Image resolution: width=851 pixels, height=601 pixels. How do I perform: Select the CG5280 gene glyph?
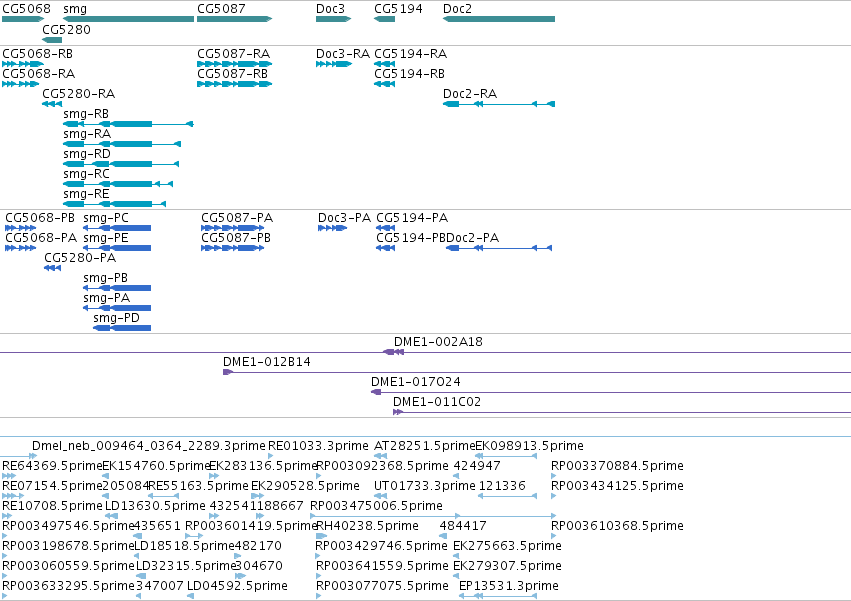click(52, 40)
